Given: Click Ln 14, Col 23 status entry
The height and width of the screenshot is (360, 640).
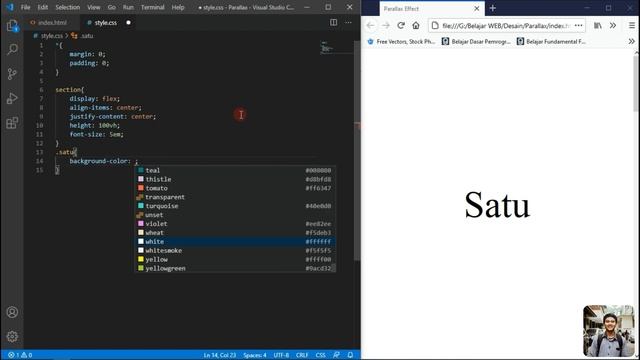Looking at the screenshot, I should click(220, 355).
